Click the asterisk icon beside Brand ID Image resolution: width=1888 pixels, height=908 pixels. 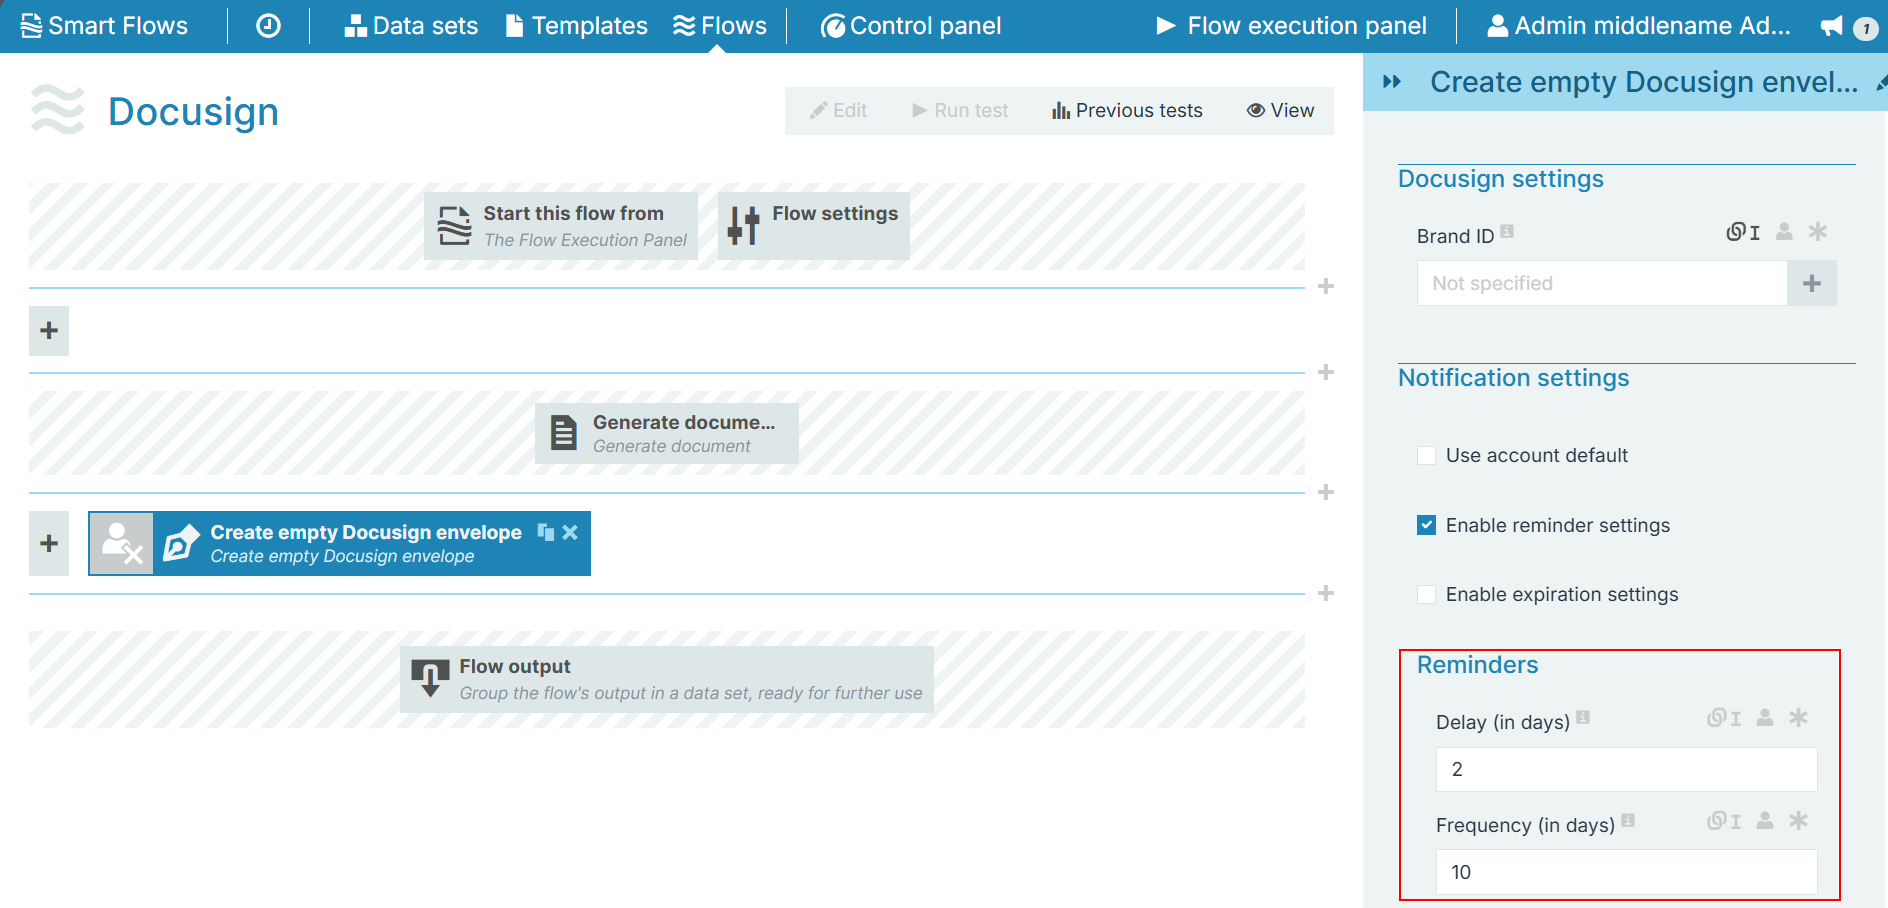pyautogui.click(x=1817, y=232)
